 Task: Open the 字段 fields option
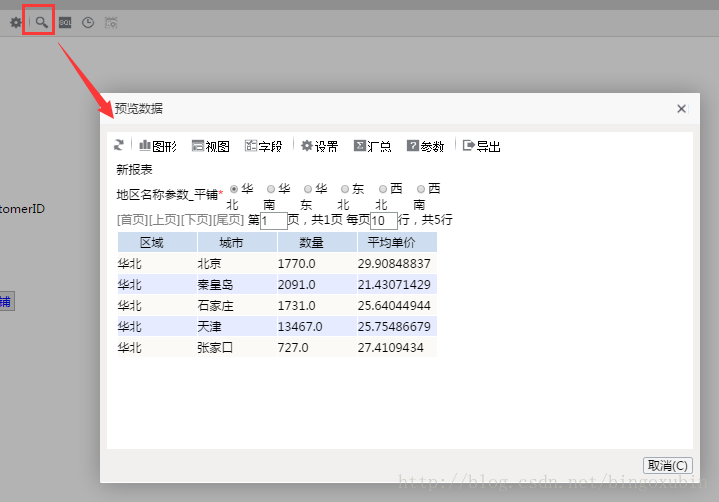[264, 146]
